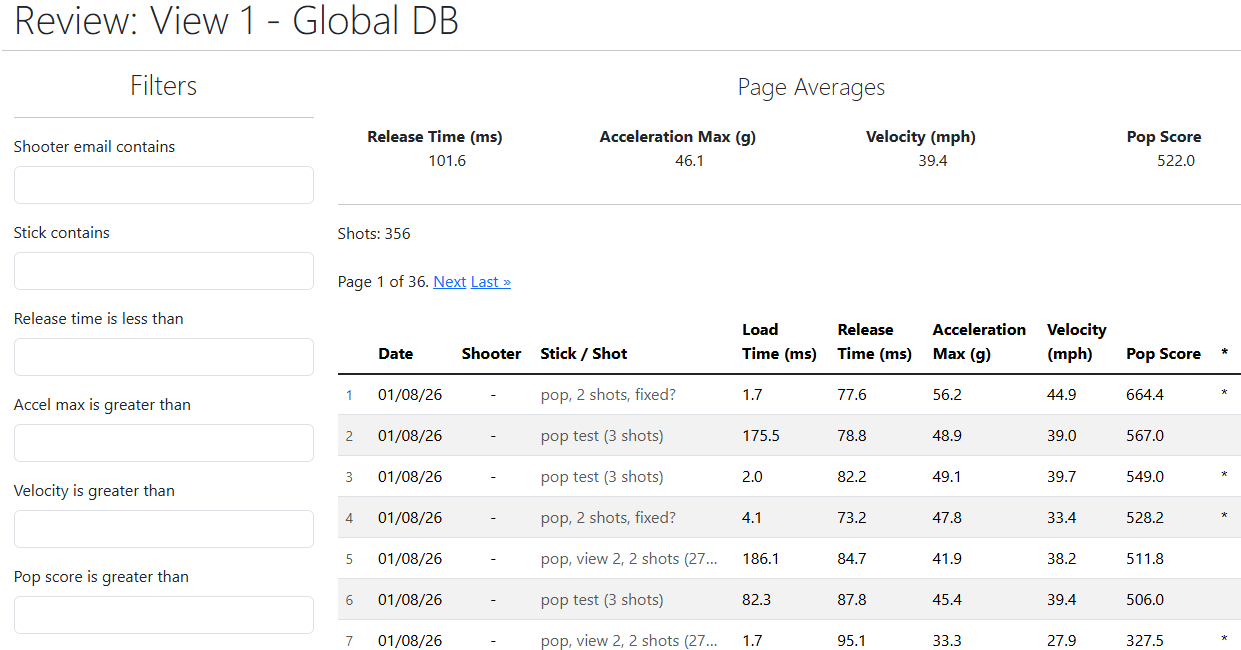
Task: Go to the Last page link
Action: 490,282
